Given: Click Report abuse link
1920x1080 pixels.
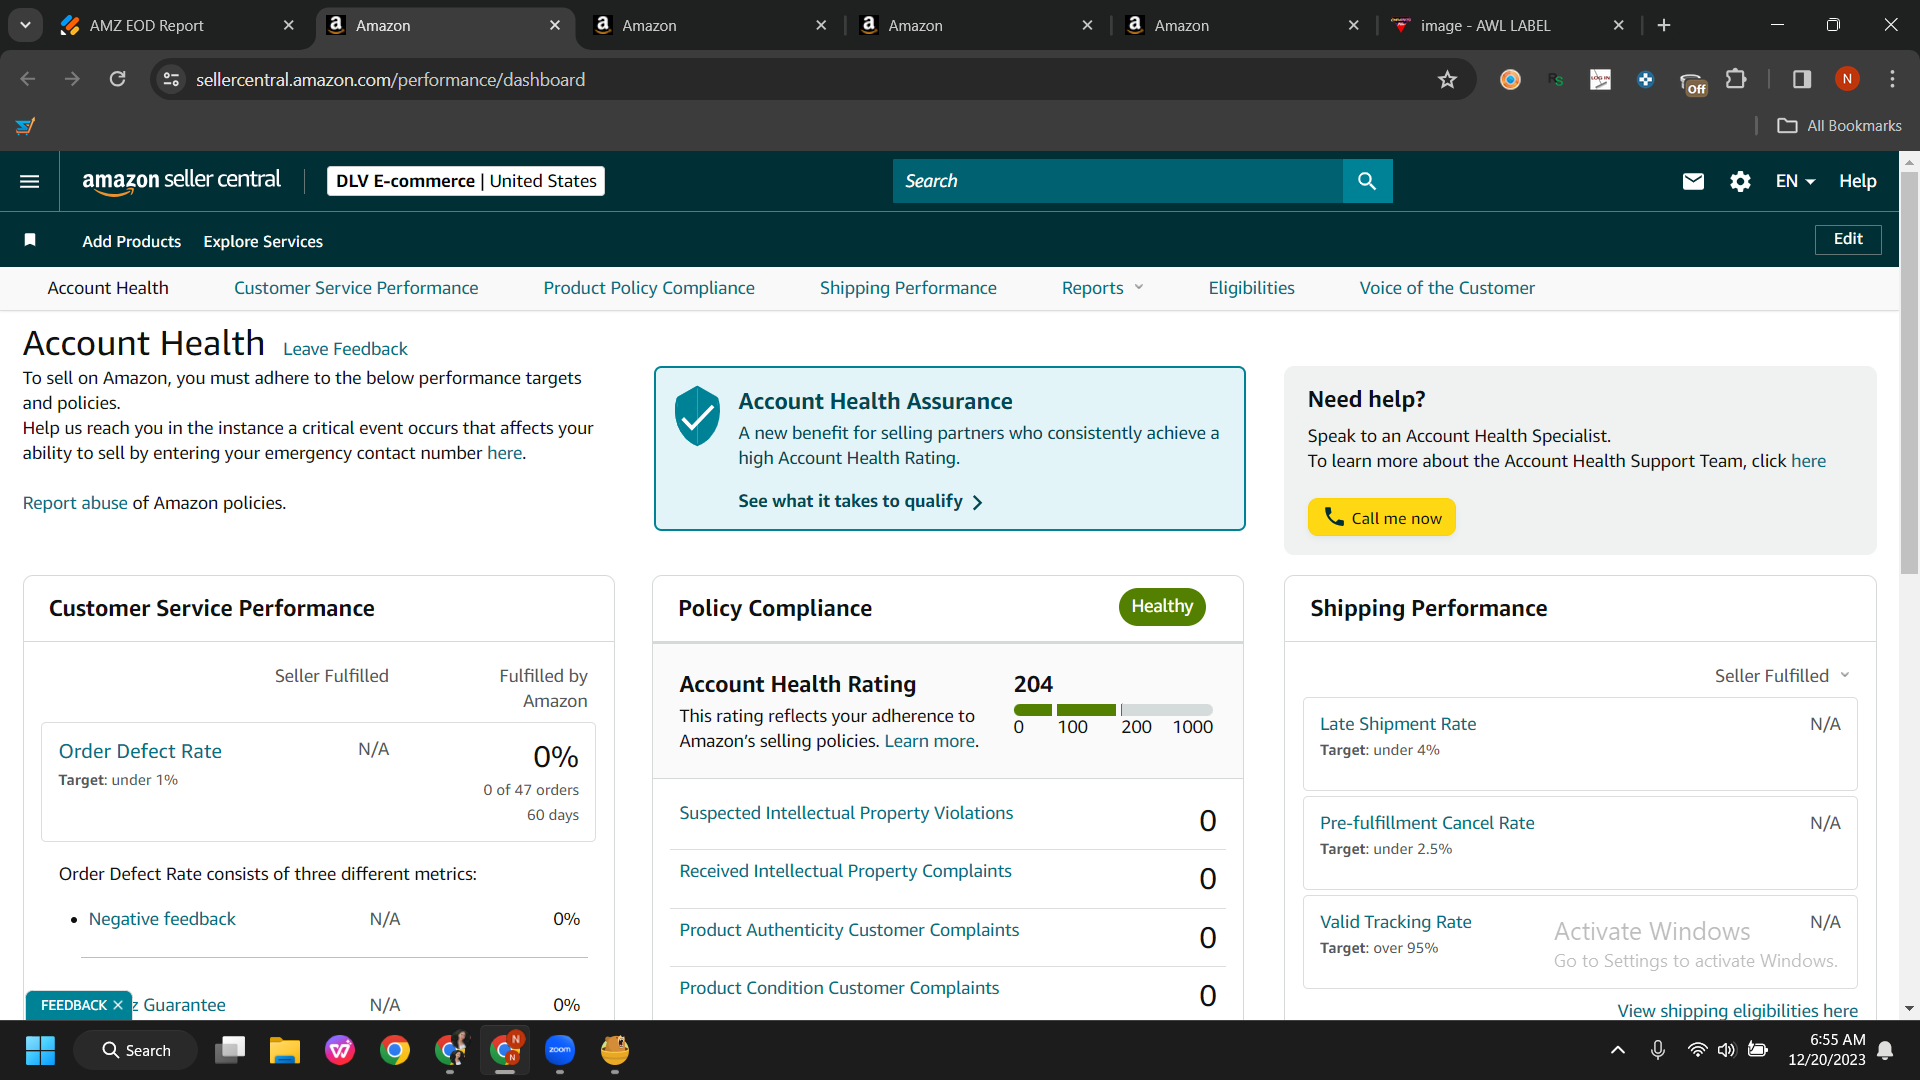Looking at the screenshot, I should [75, 503].
